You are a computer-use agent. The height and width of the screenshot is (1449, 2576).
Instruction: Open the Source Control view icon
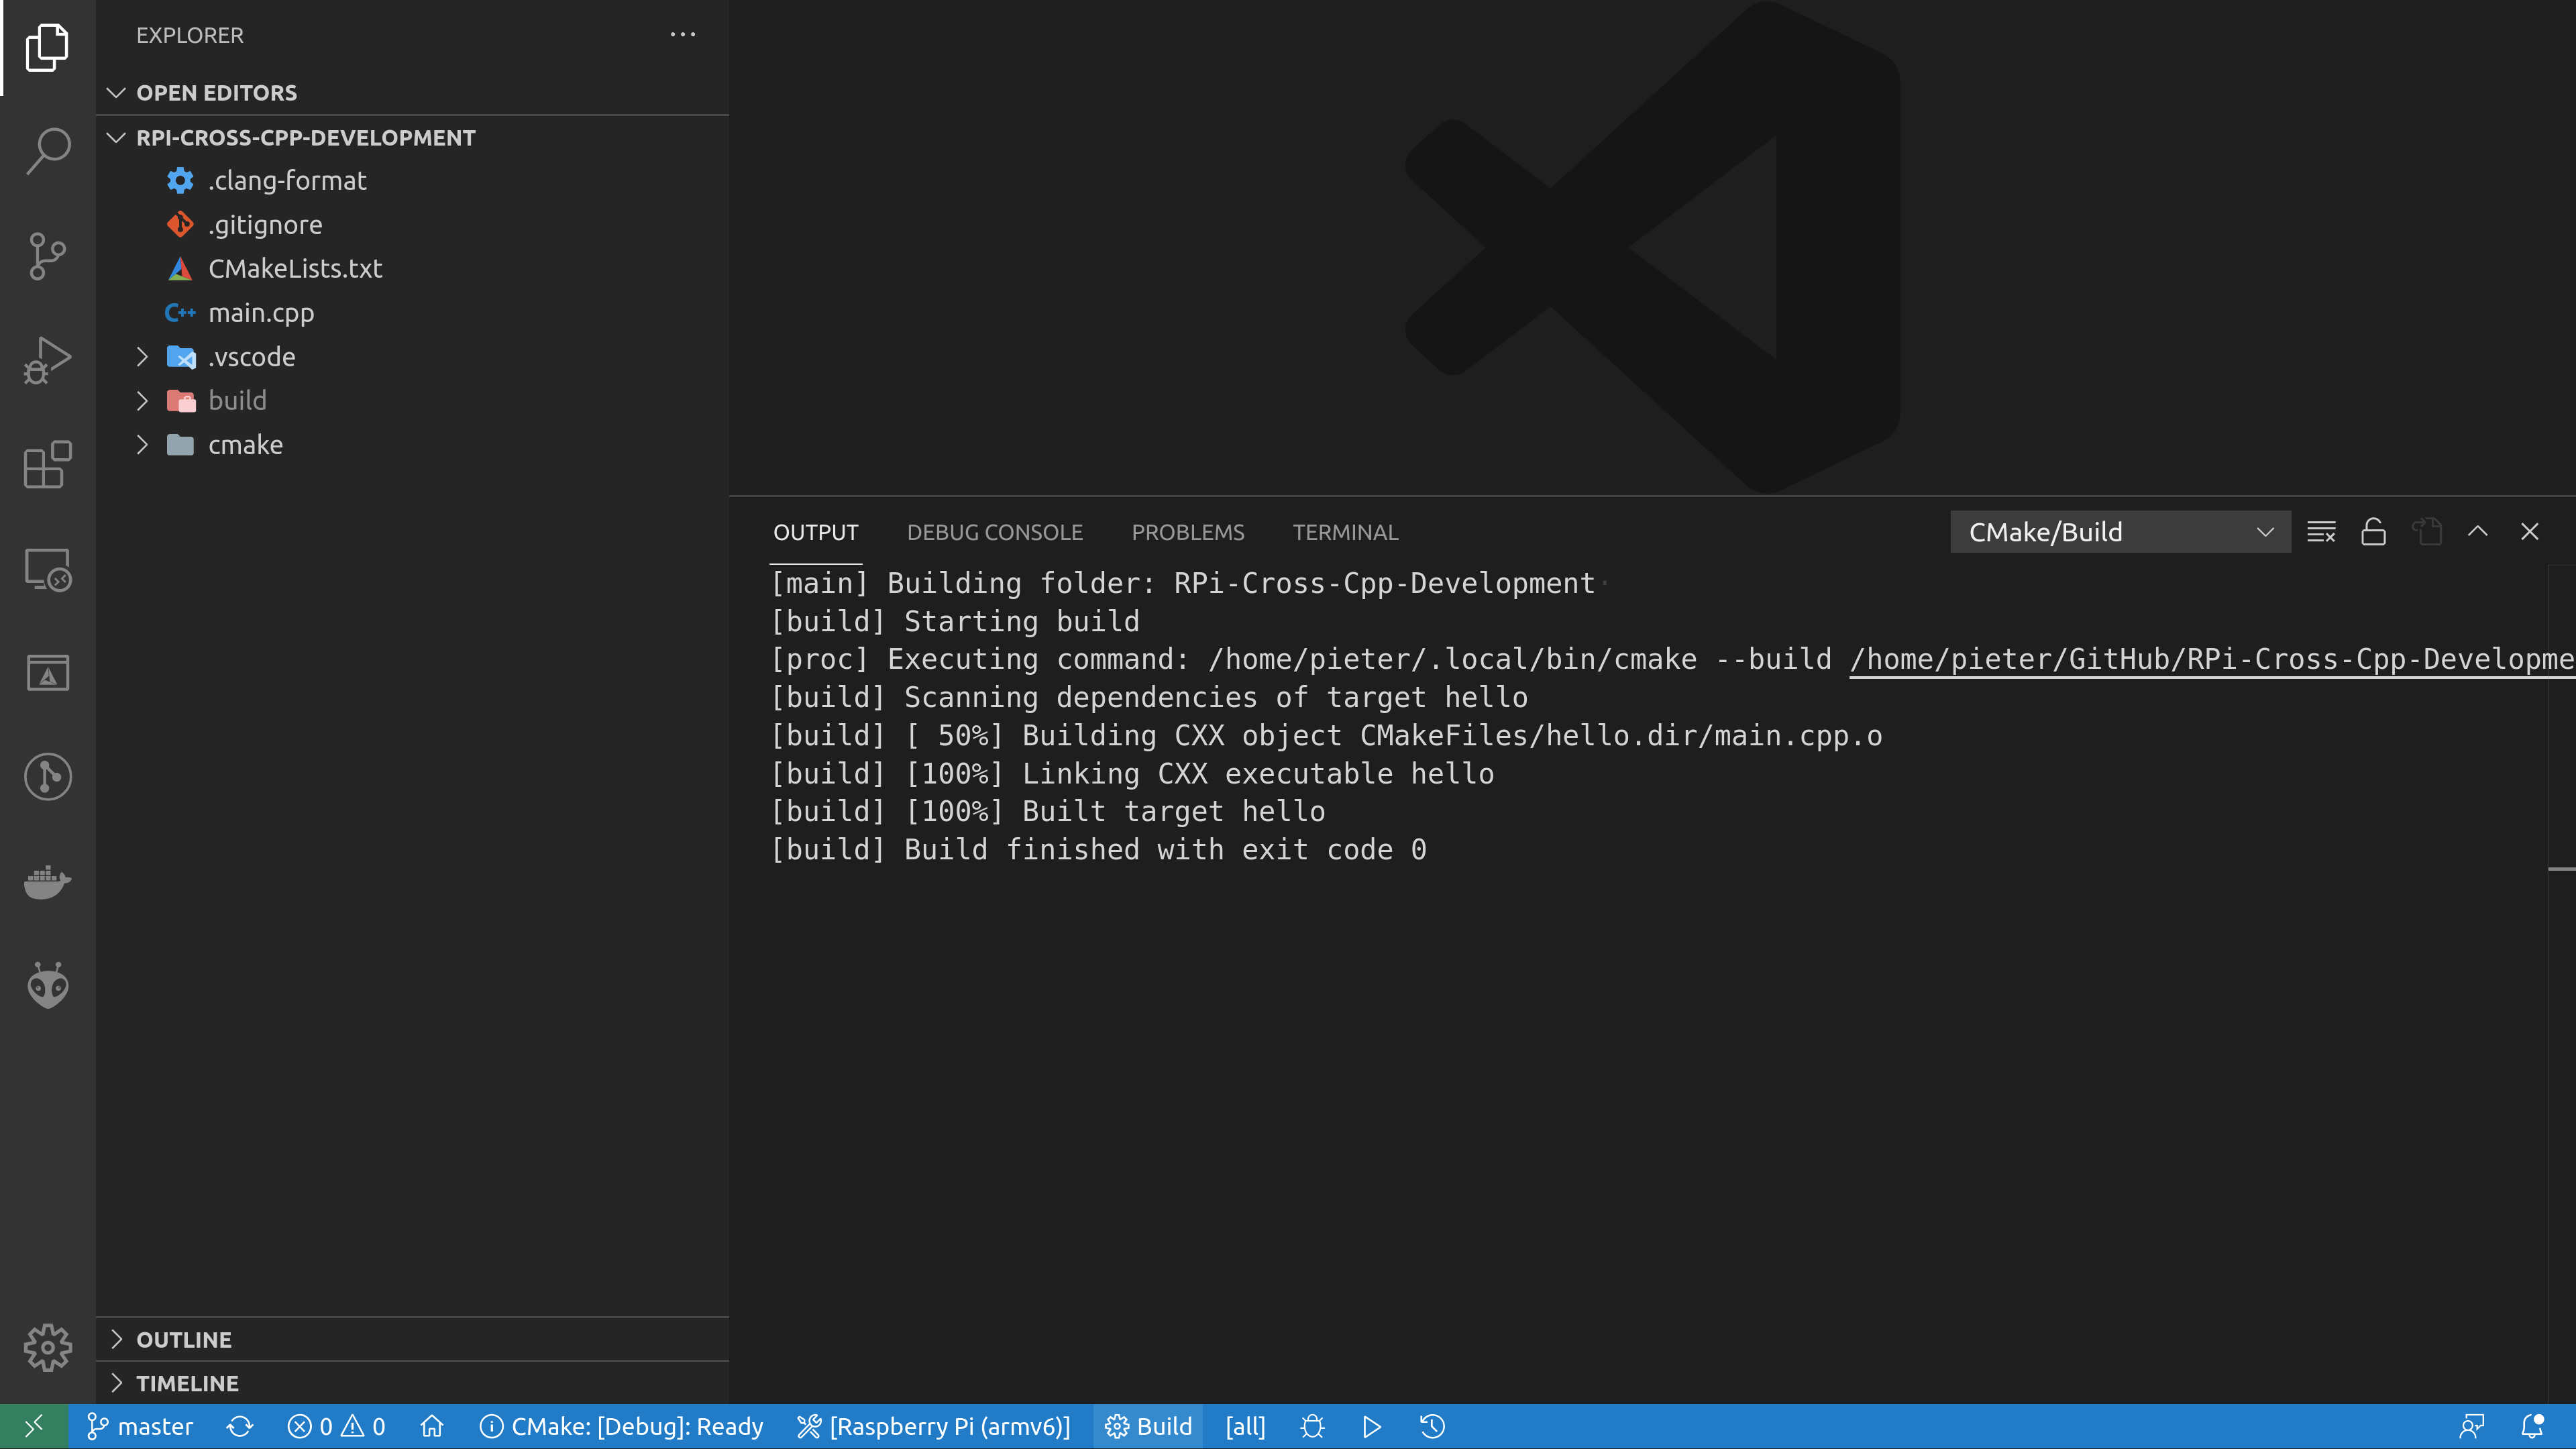(x=47, y=256)
